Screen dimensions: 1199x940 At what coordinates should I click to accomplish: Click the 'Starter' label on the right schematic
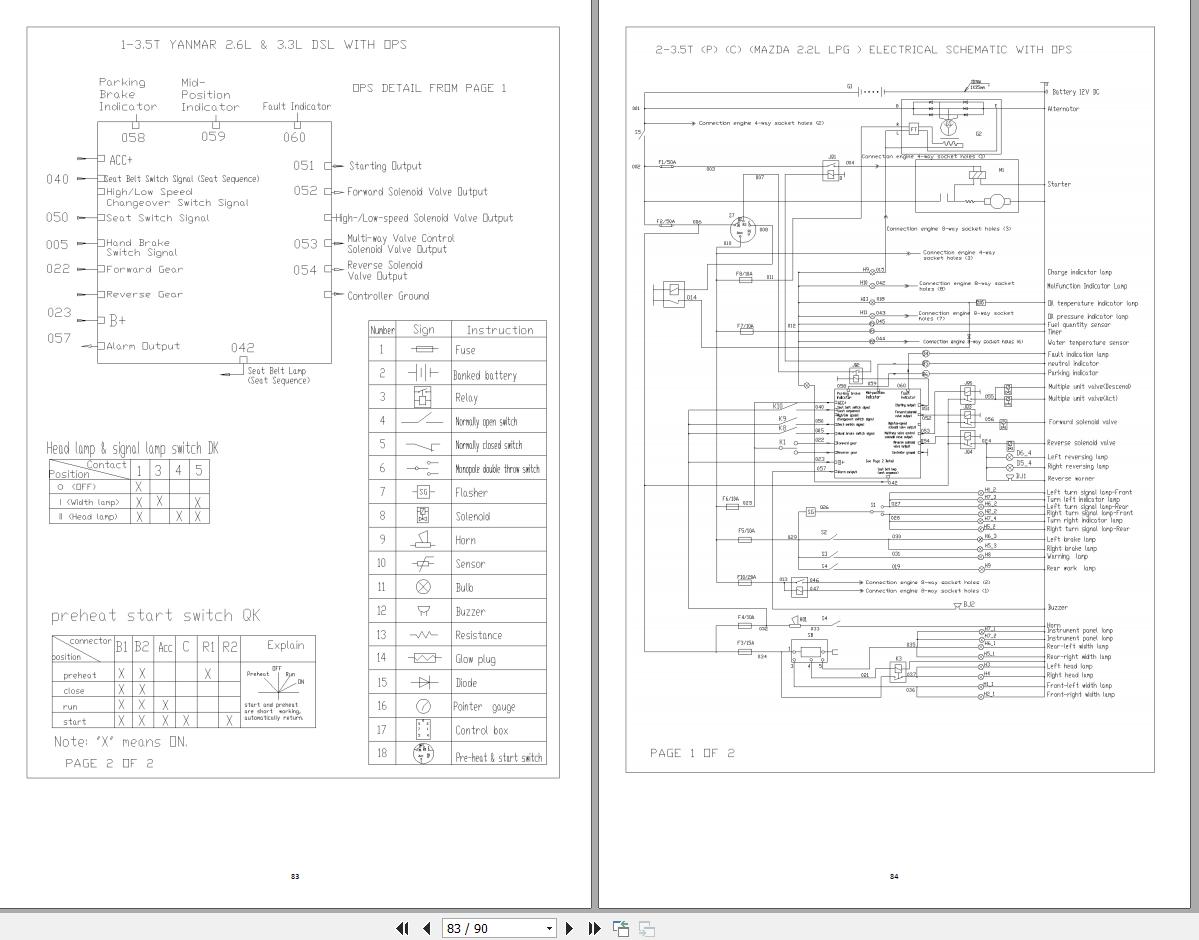coord(1059,184)
